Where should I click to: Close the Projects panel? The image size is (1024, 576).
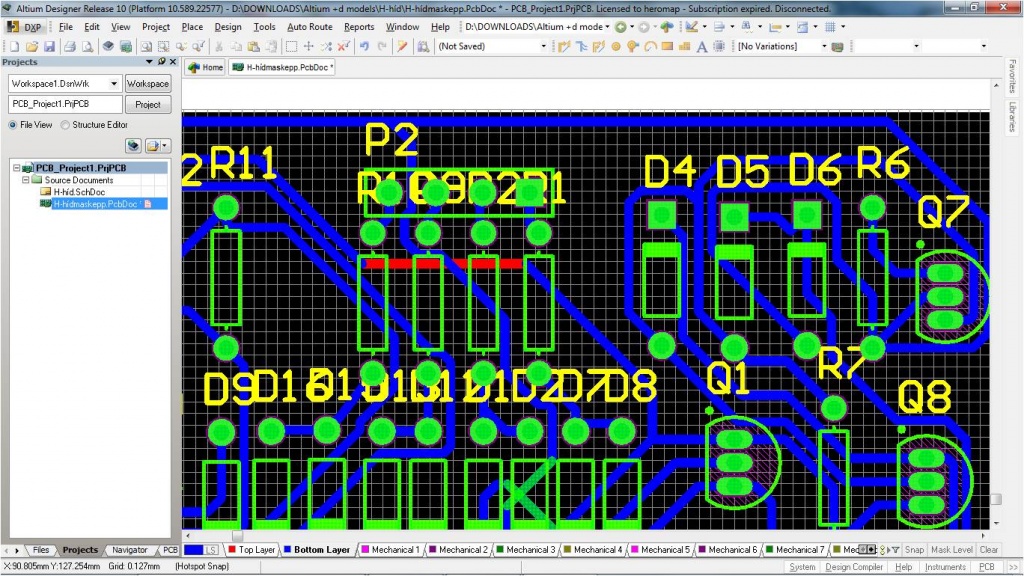[173, 61]
